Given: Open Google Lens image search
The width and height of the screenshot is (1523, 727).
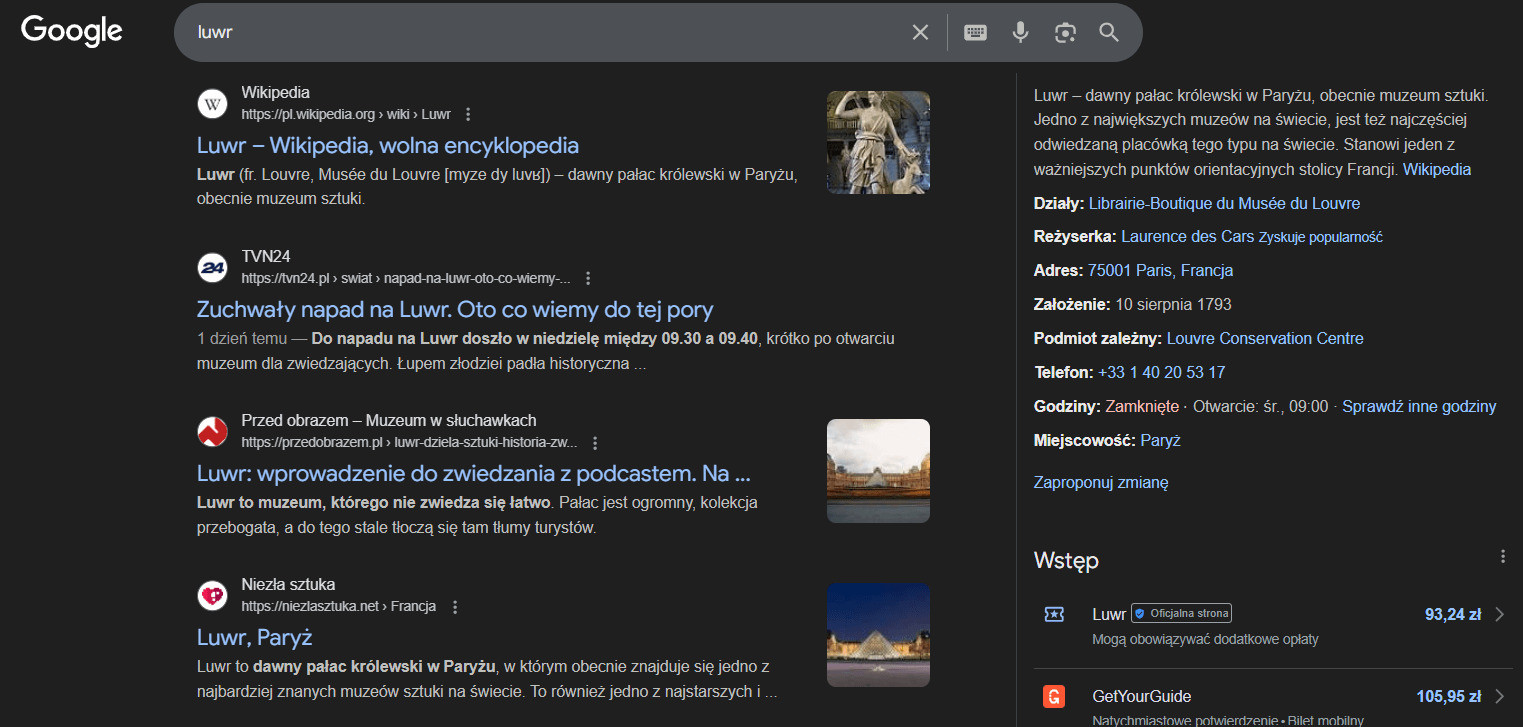Looking at the screenshot, I should tap(1065, 33).
